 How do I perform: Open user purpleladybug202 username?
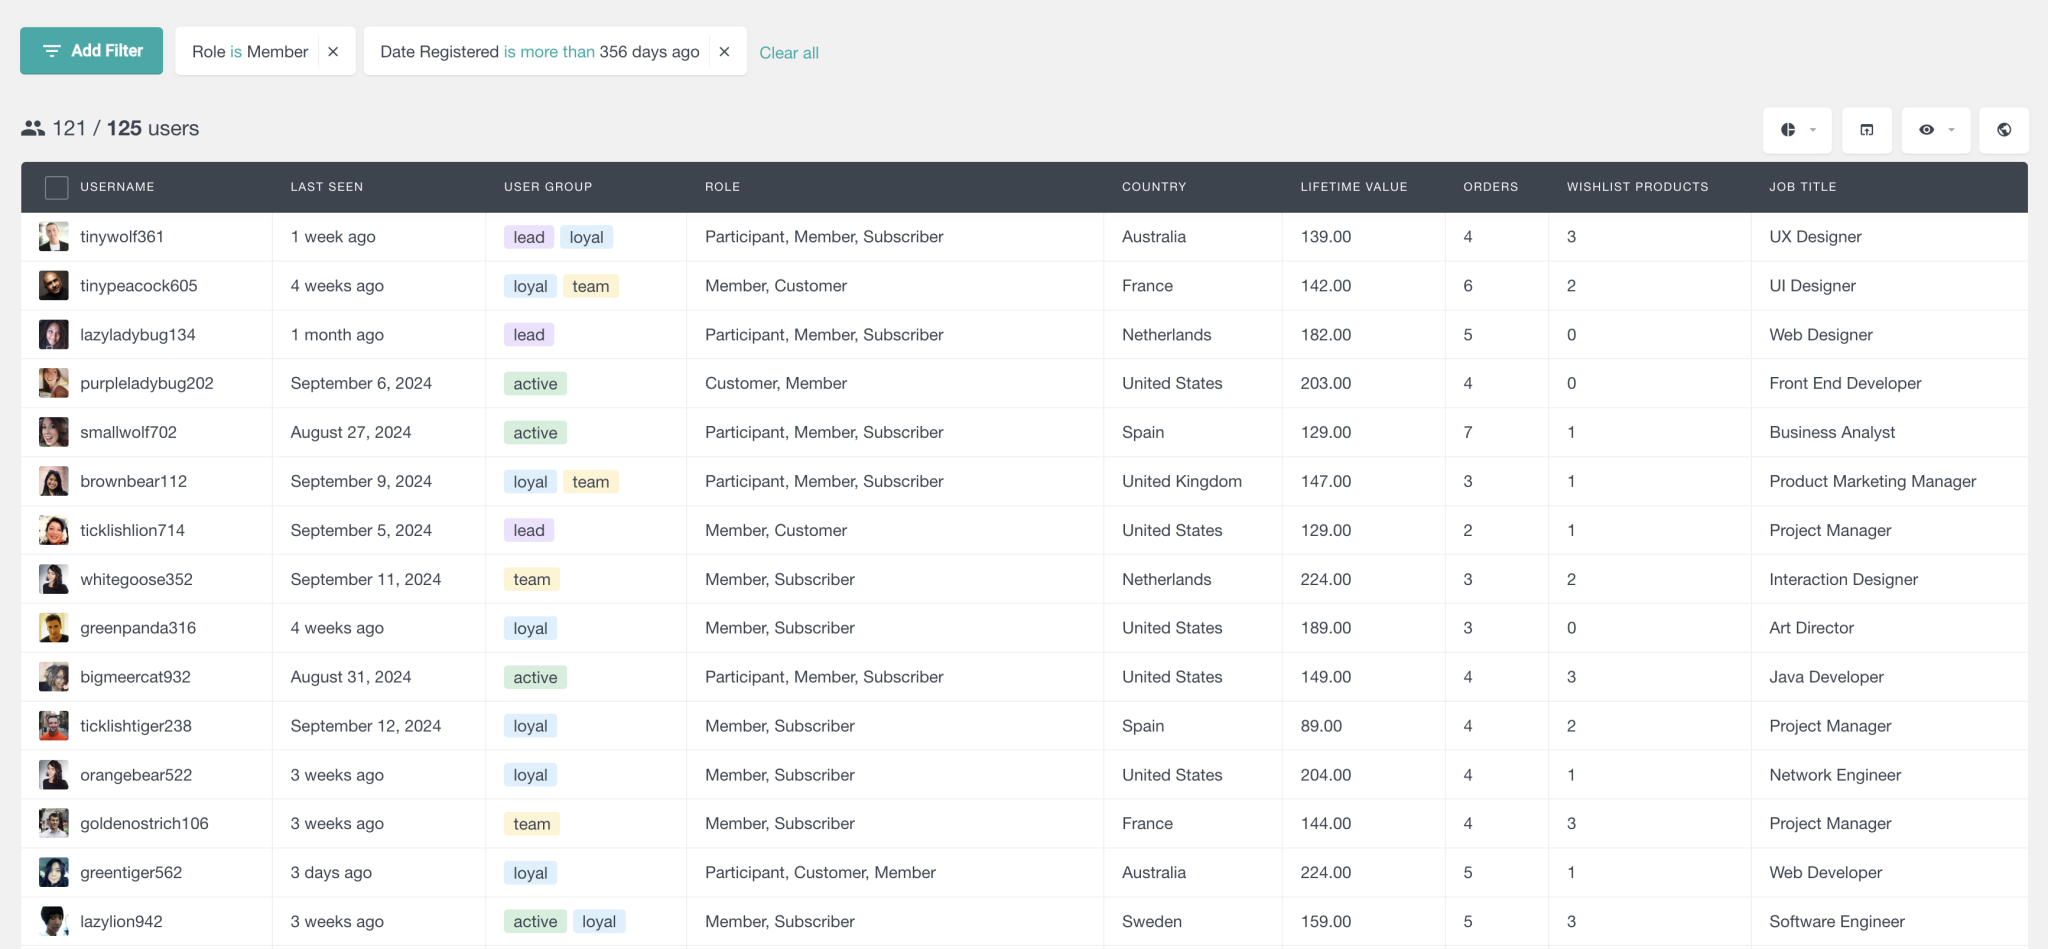click(x=147, y=383)
